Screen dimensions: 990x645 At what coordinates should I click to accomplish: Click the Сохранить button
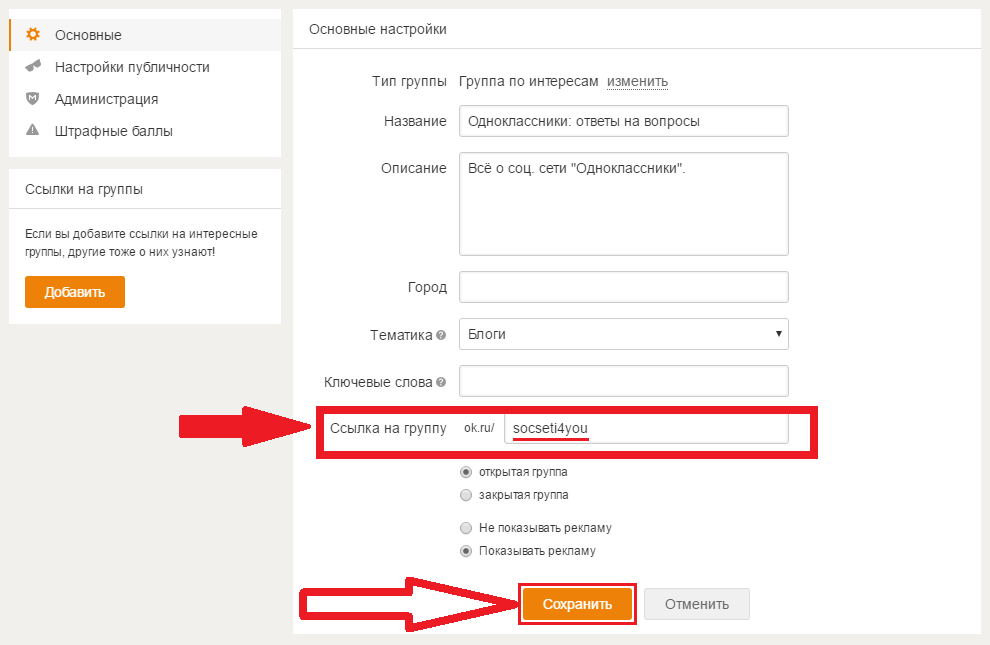click(577, 604)
